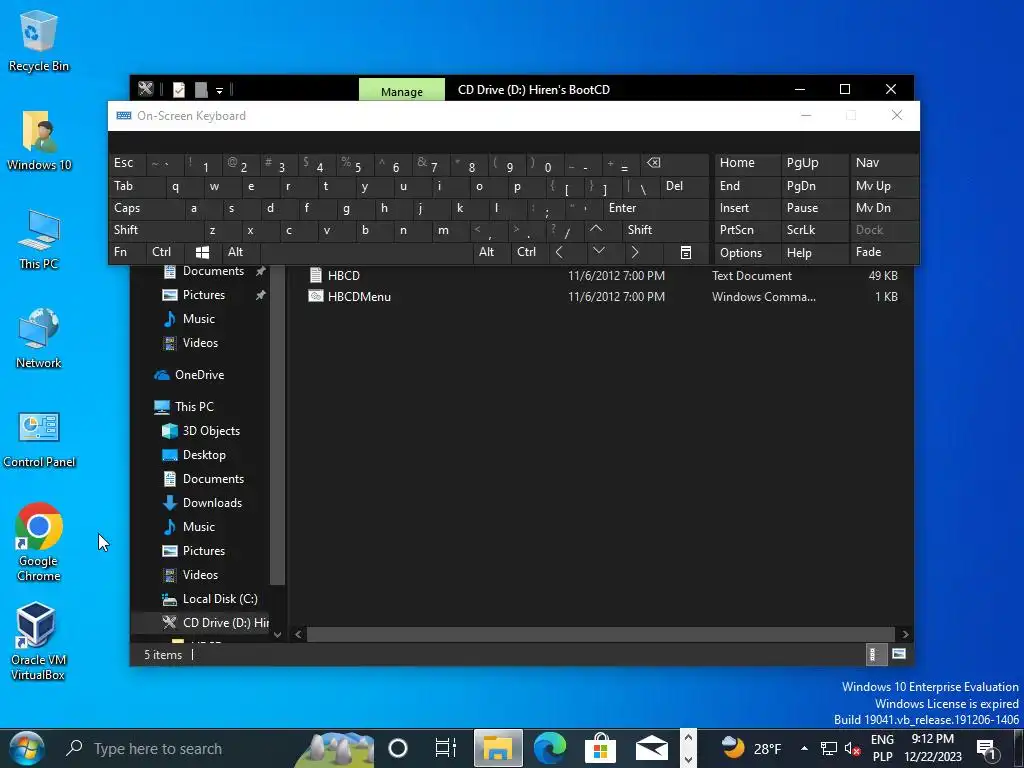
Task: Open File Explorer from the taskbar
Action: click(498, 748)
